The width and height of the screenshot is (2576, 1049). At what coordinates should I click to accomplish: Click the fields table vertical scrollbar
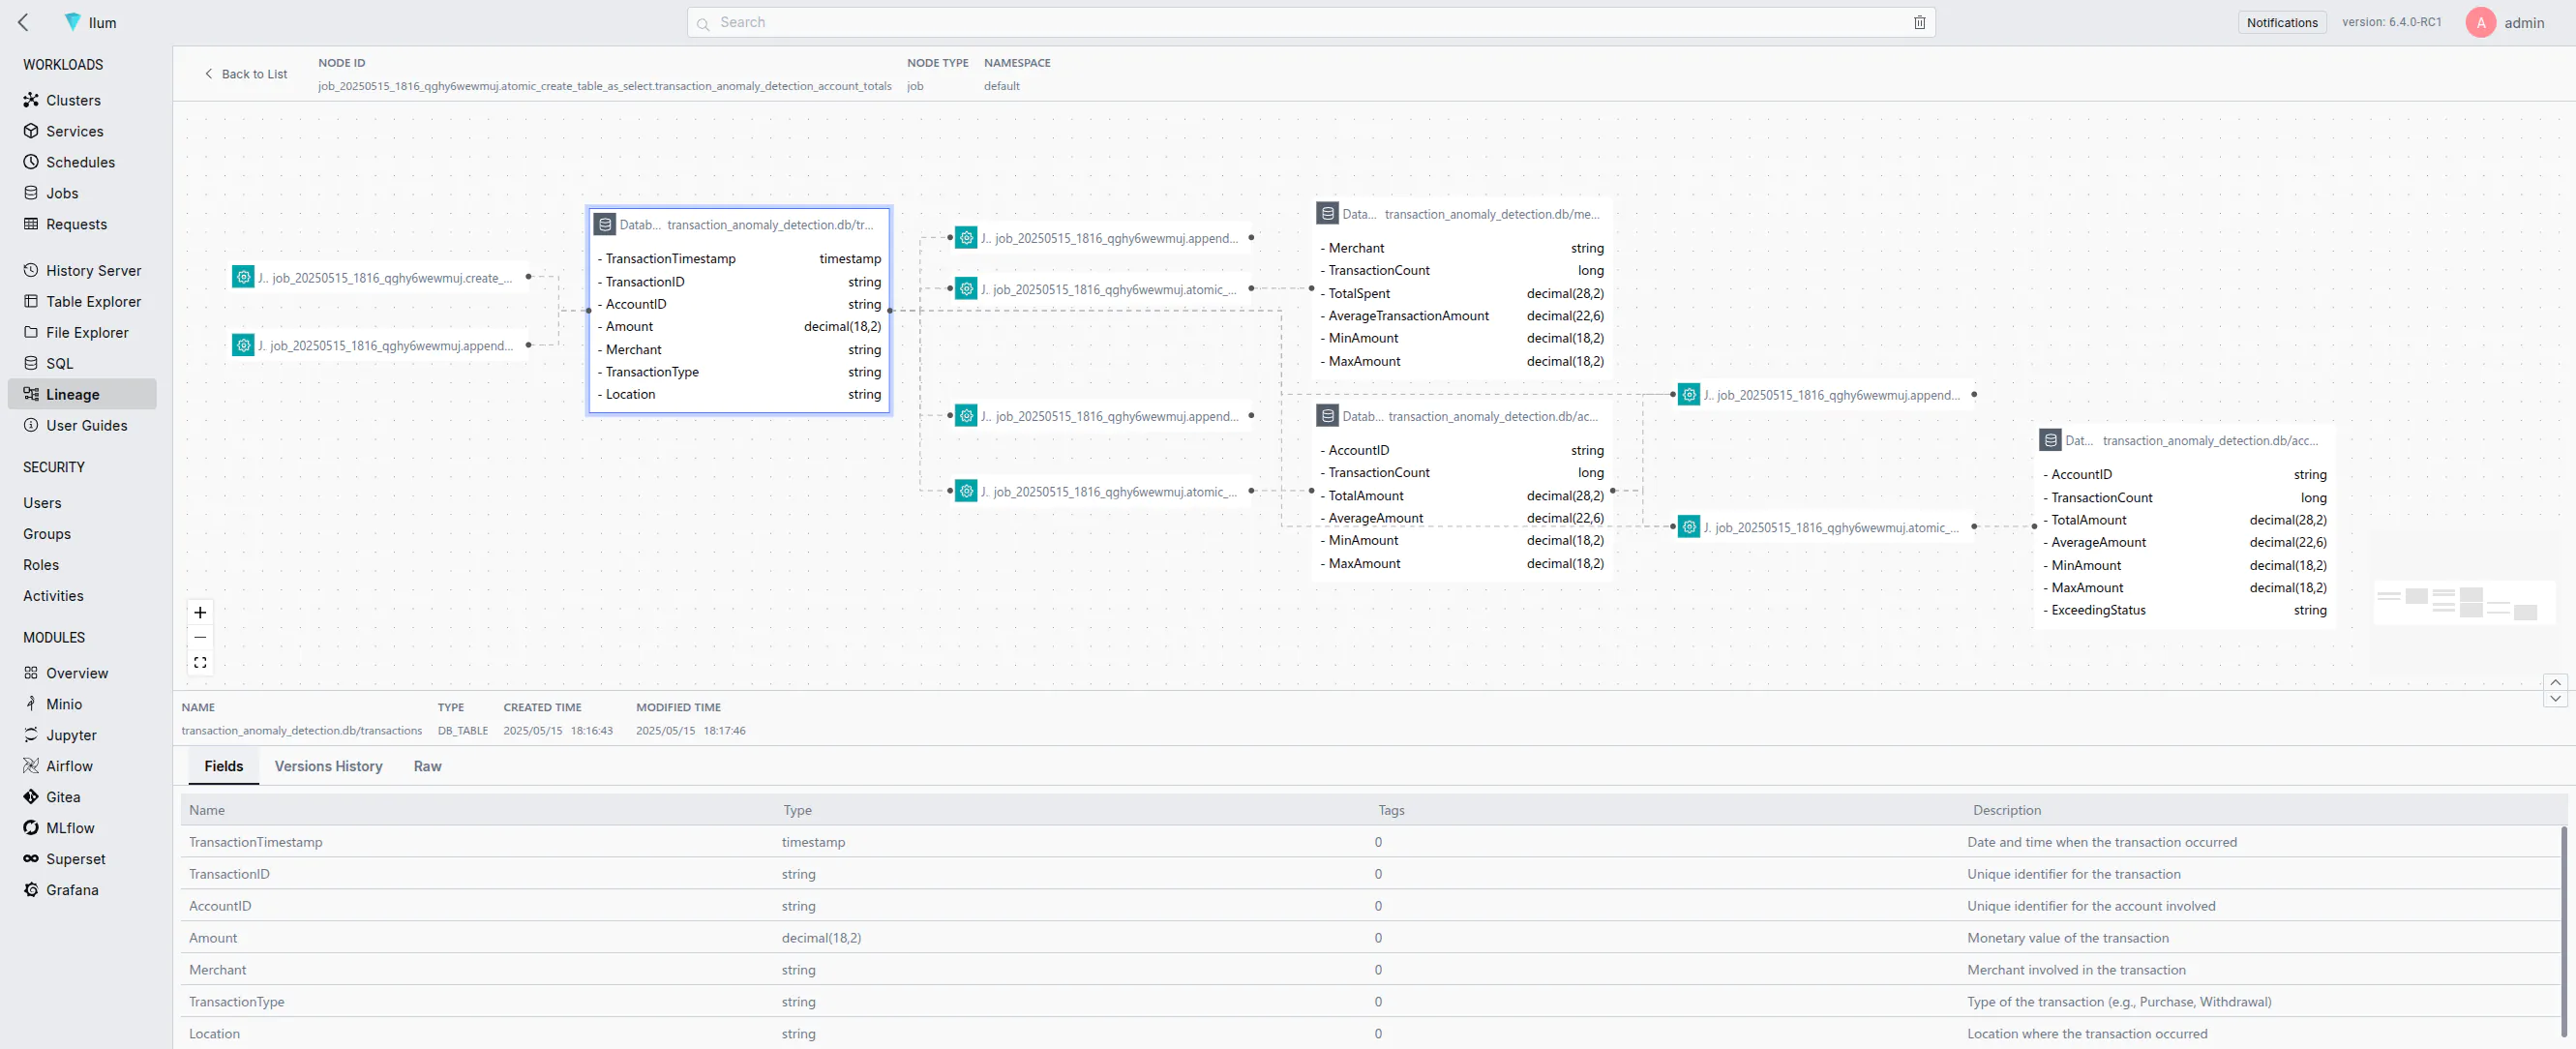[2563, 930]
